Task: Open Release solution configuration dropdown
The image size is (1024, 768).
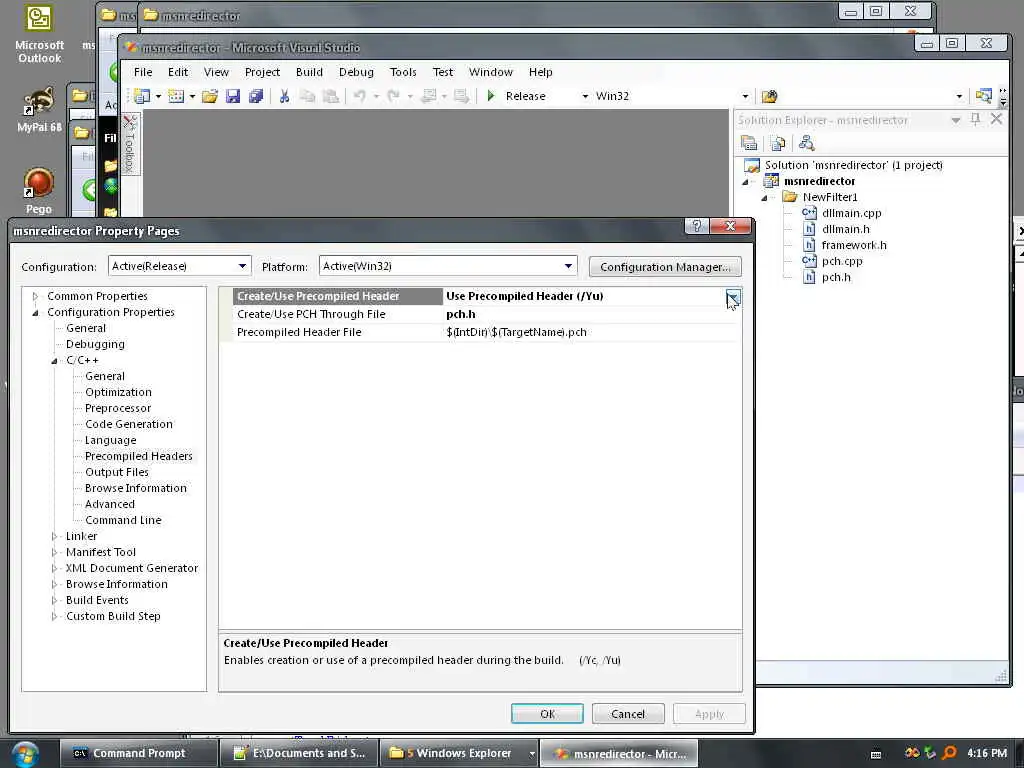Action: click(585, 96)
